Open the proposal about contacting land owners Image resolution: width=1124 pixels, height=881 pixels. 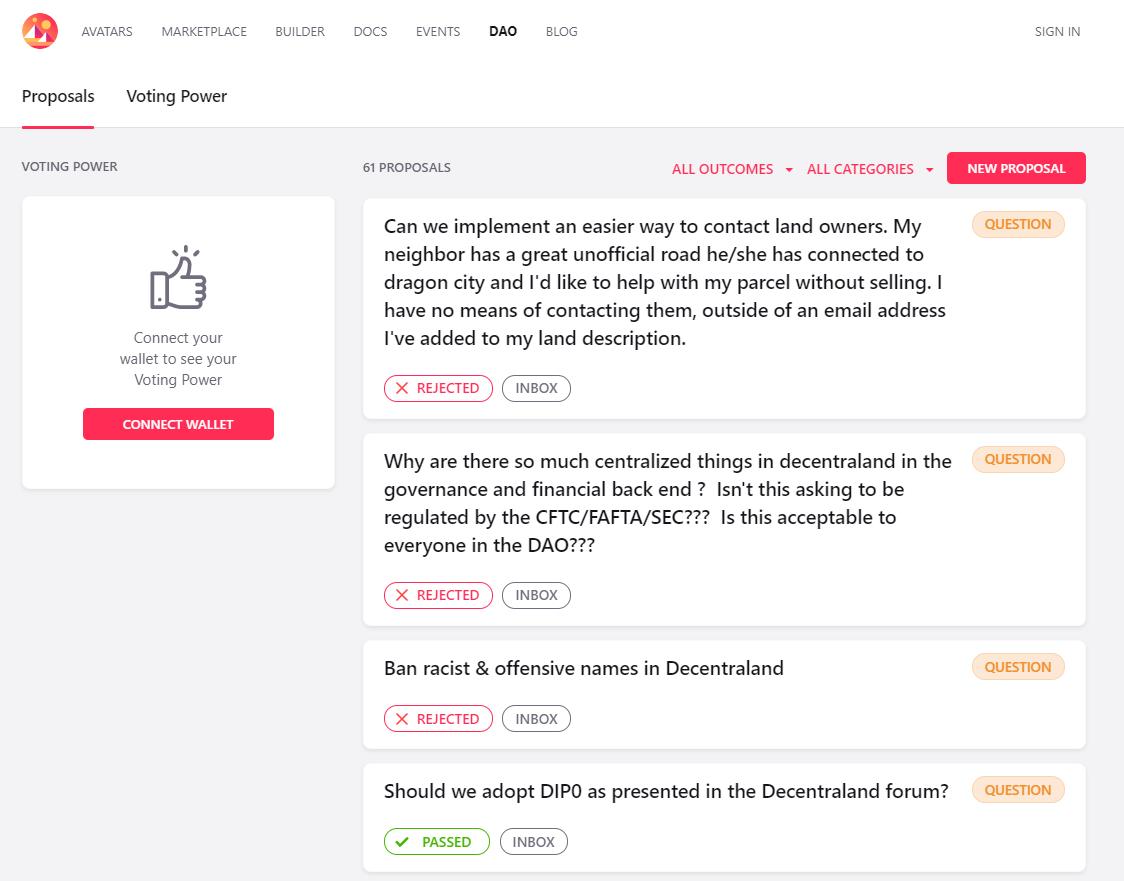tap(665, 282)
